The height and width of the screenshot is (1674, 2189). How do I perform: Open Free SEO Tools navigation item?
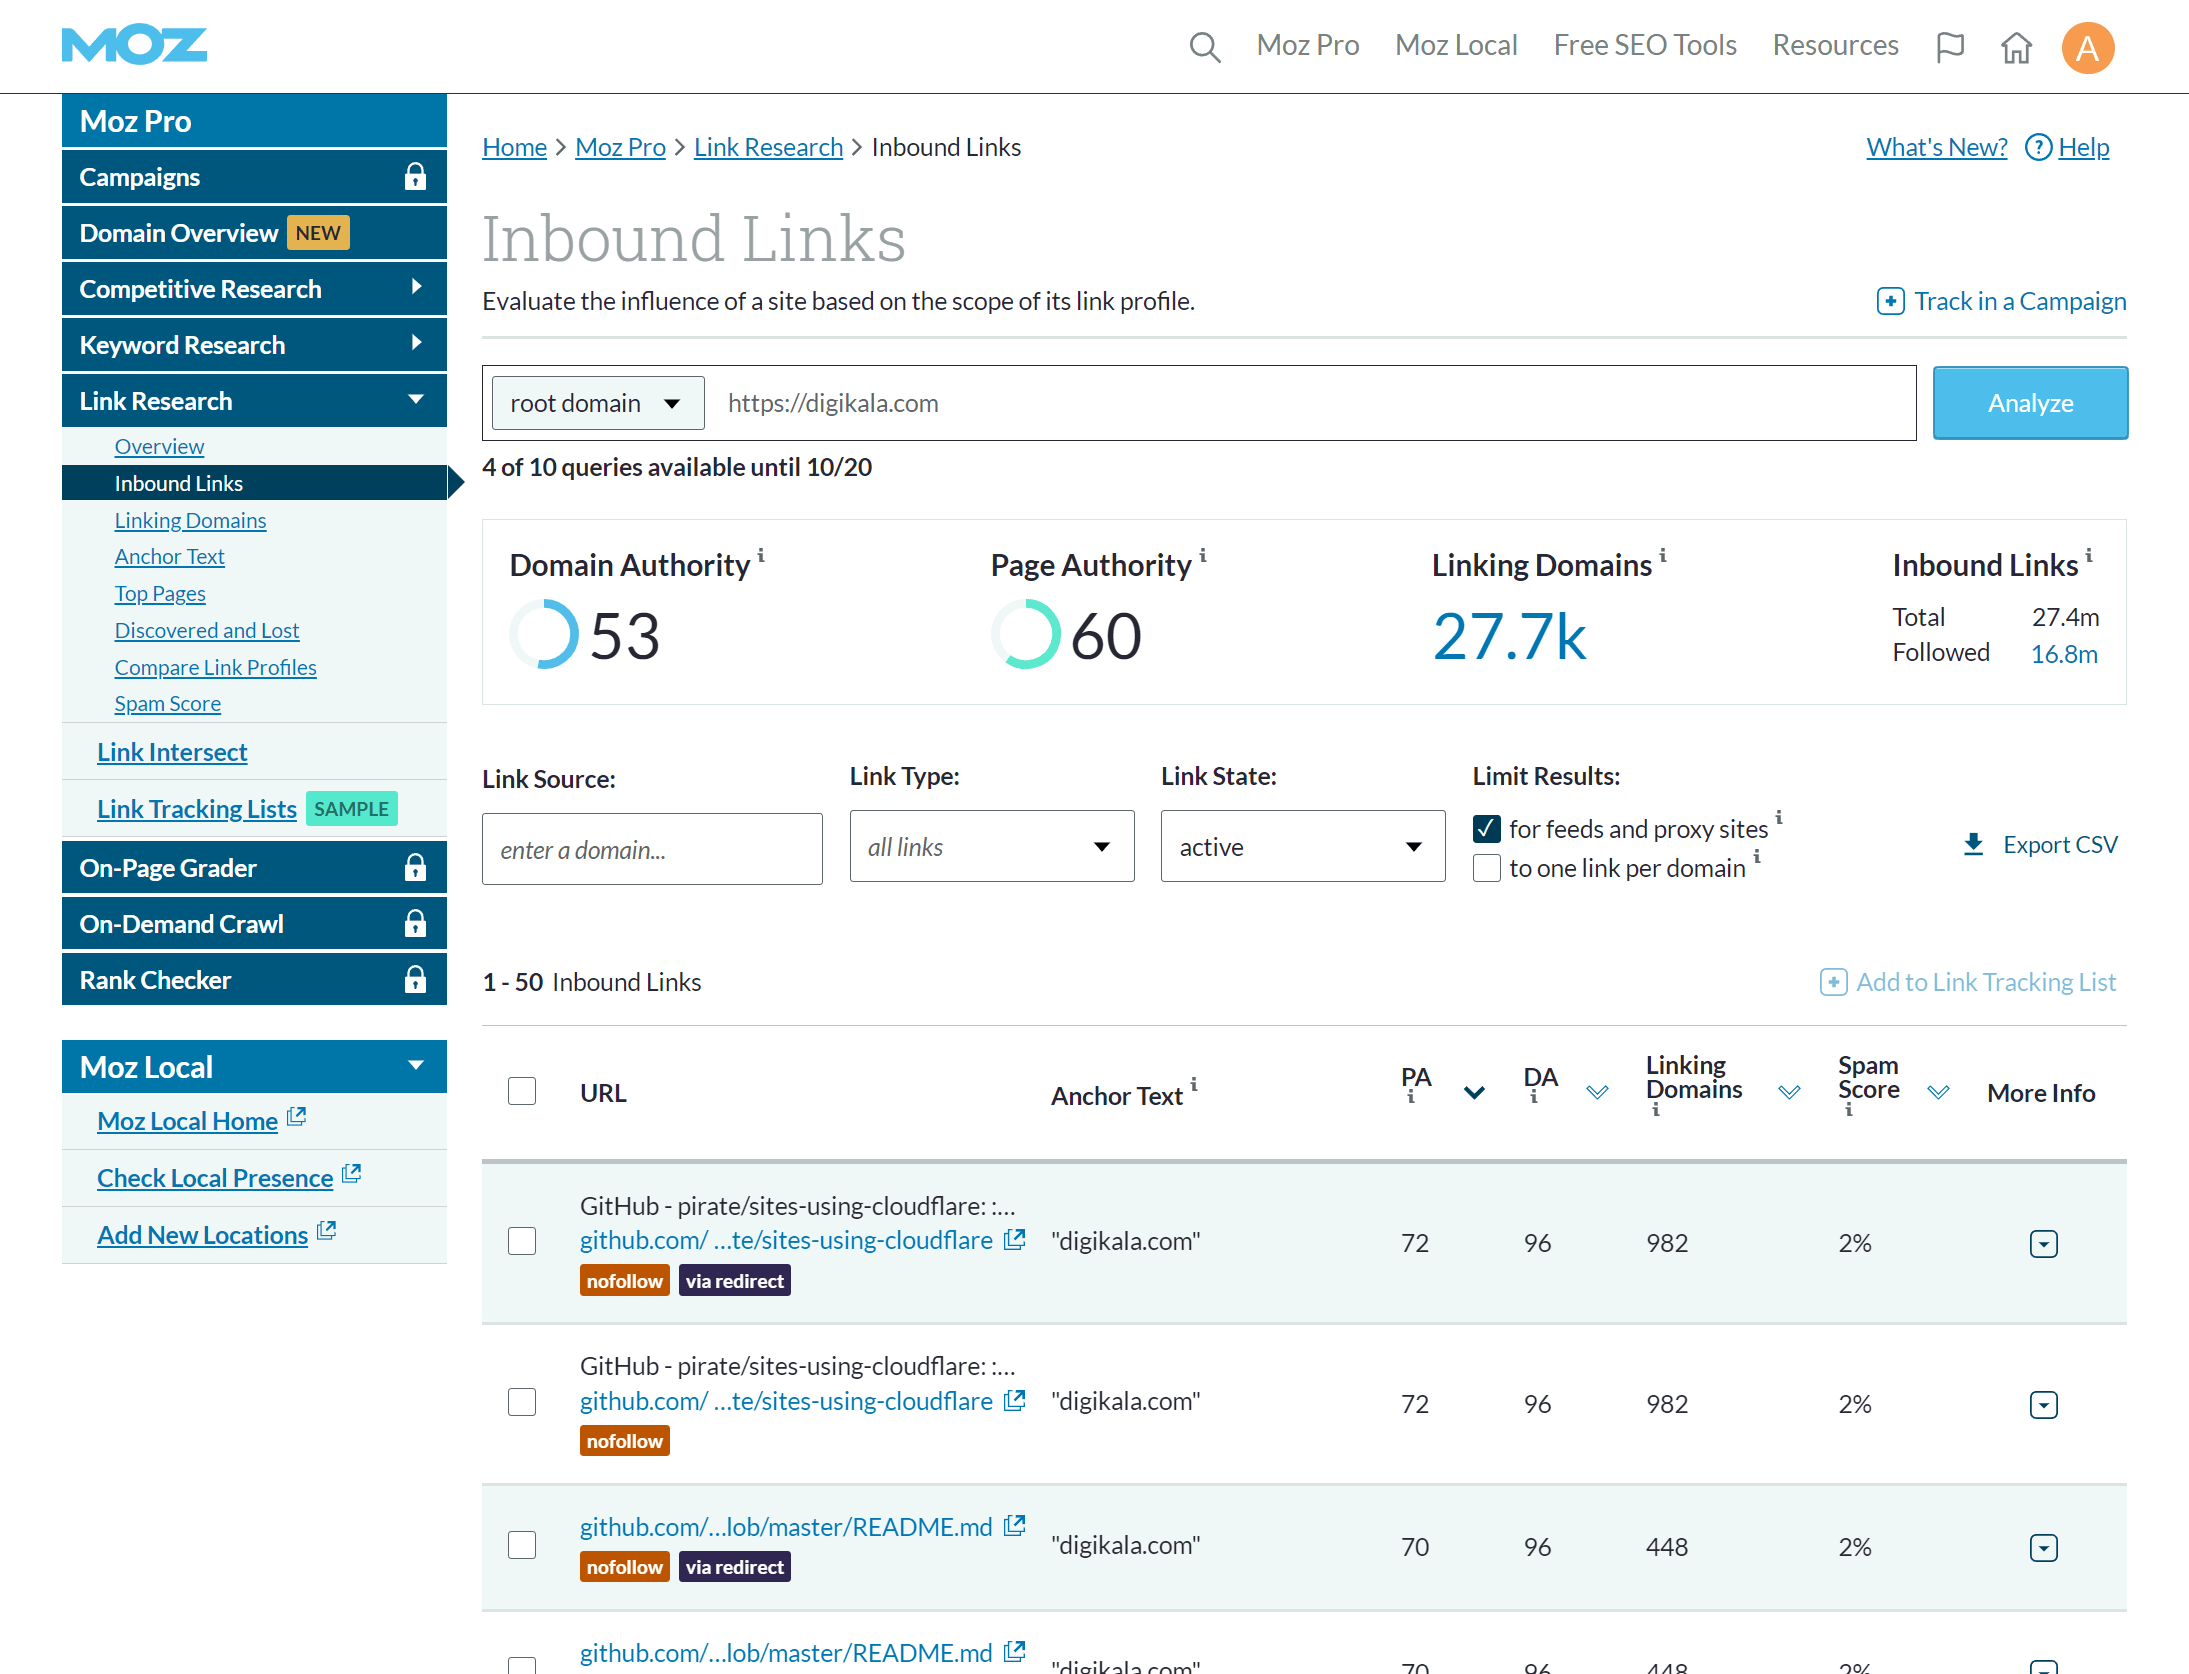point(1645,46)
